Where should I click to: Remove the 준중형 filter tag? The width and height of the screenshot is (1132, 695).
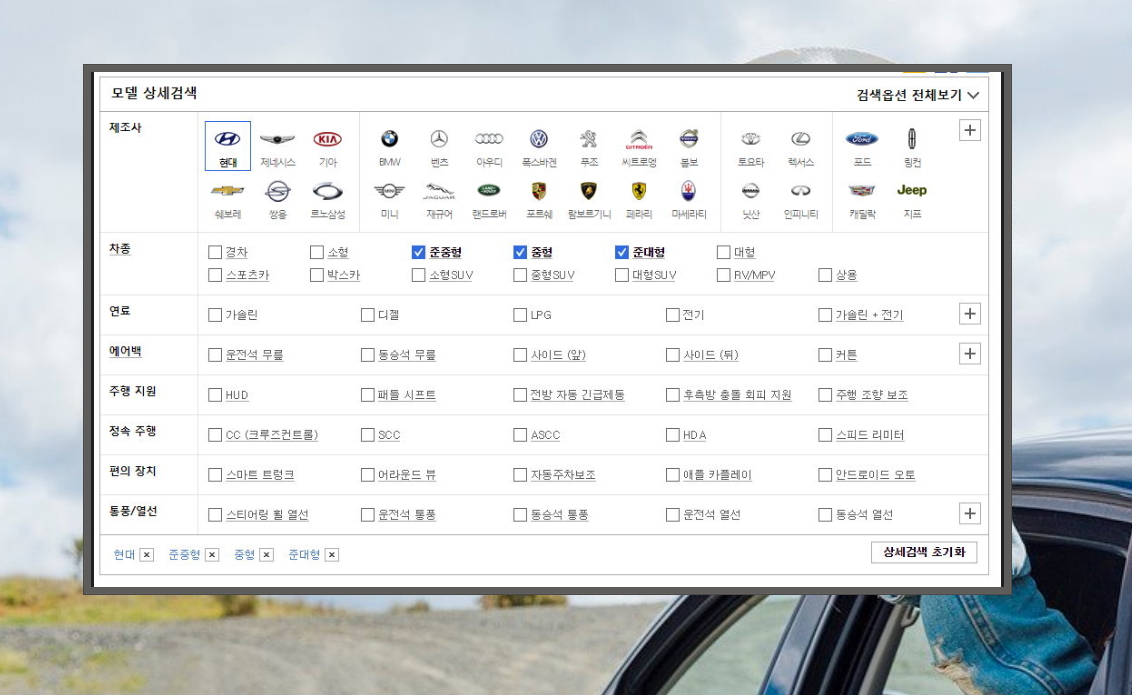[x=212, y=554]
